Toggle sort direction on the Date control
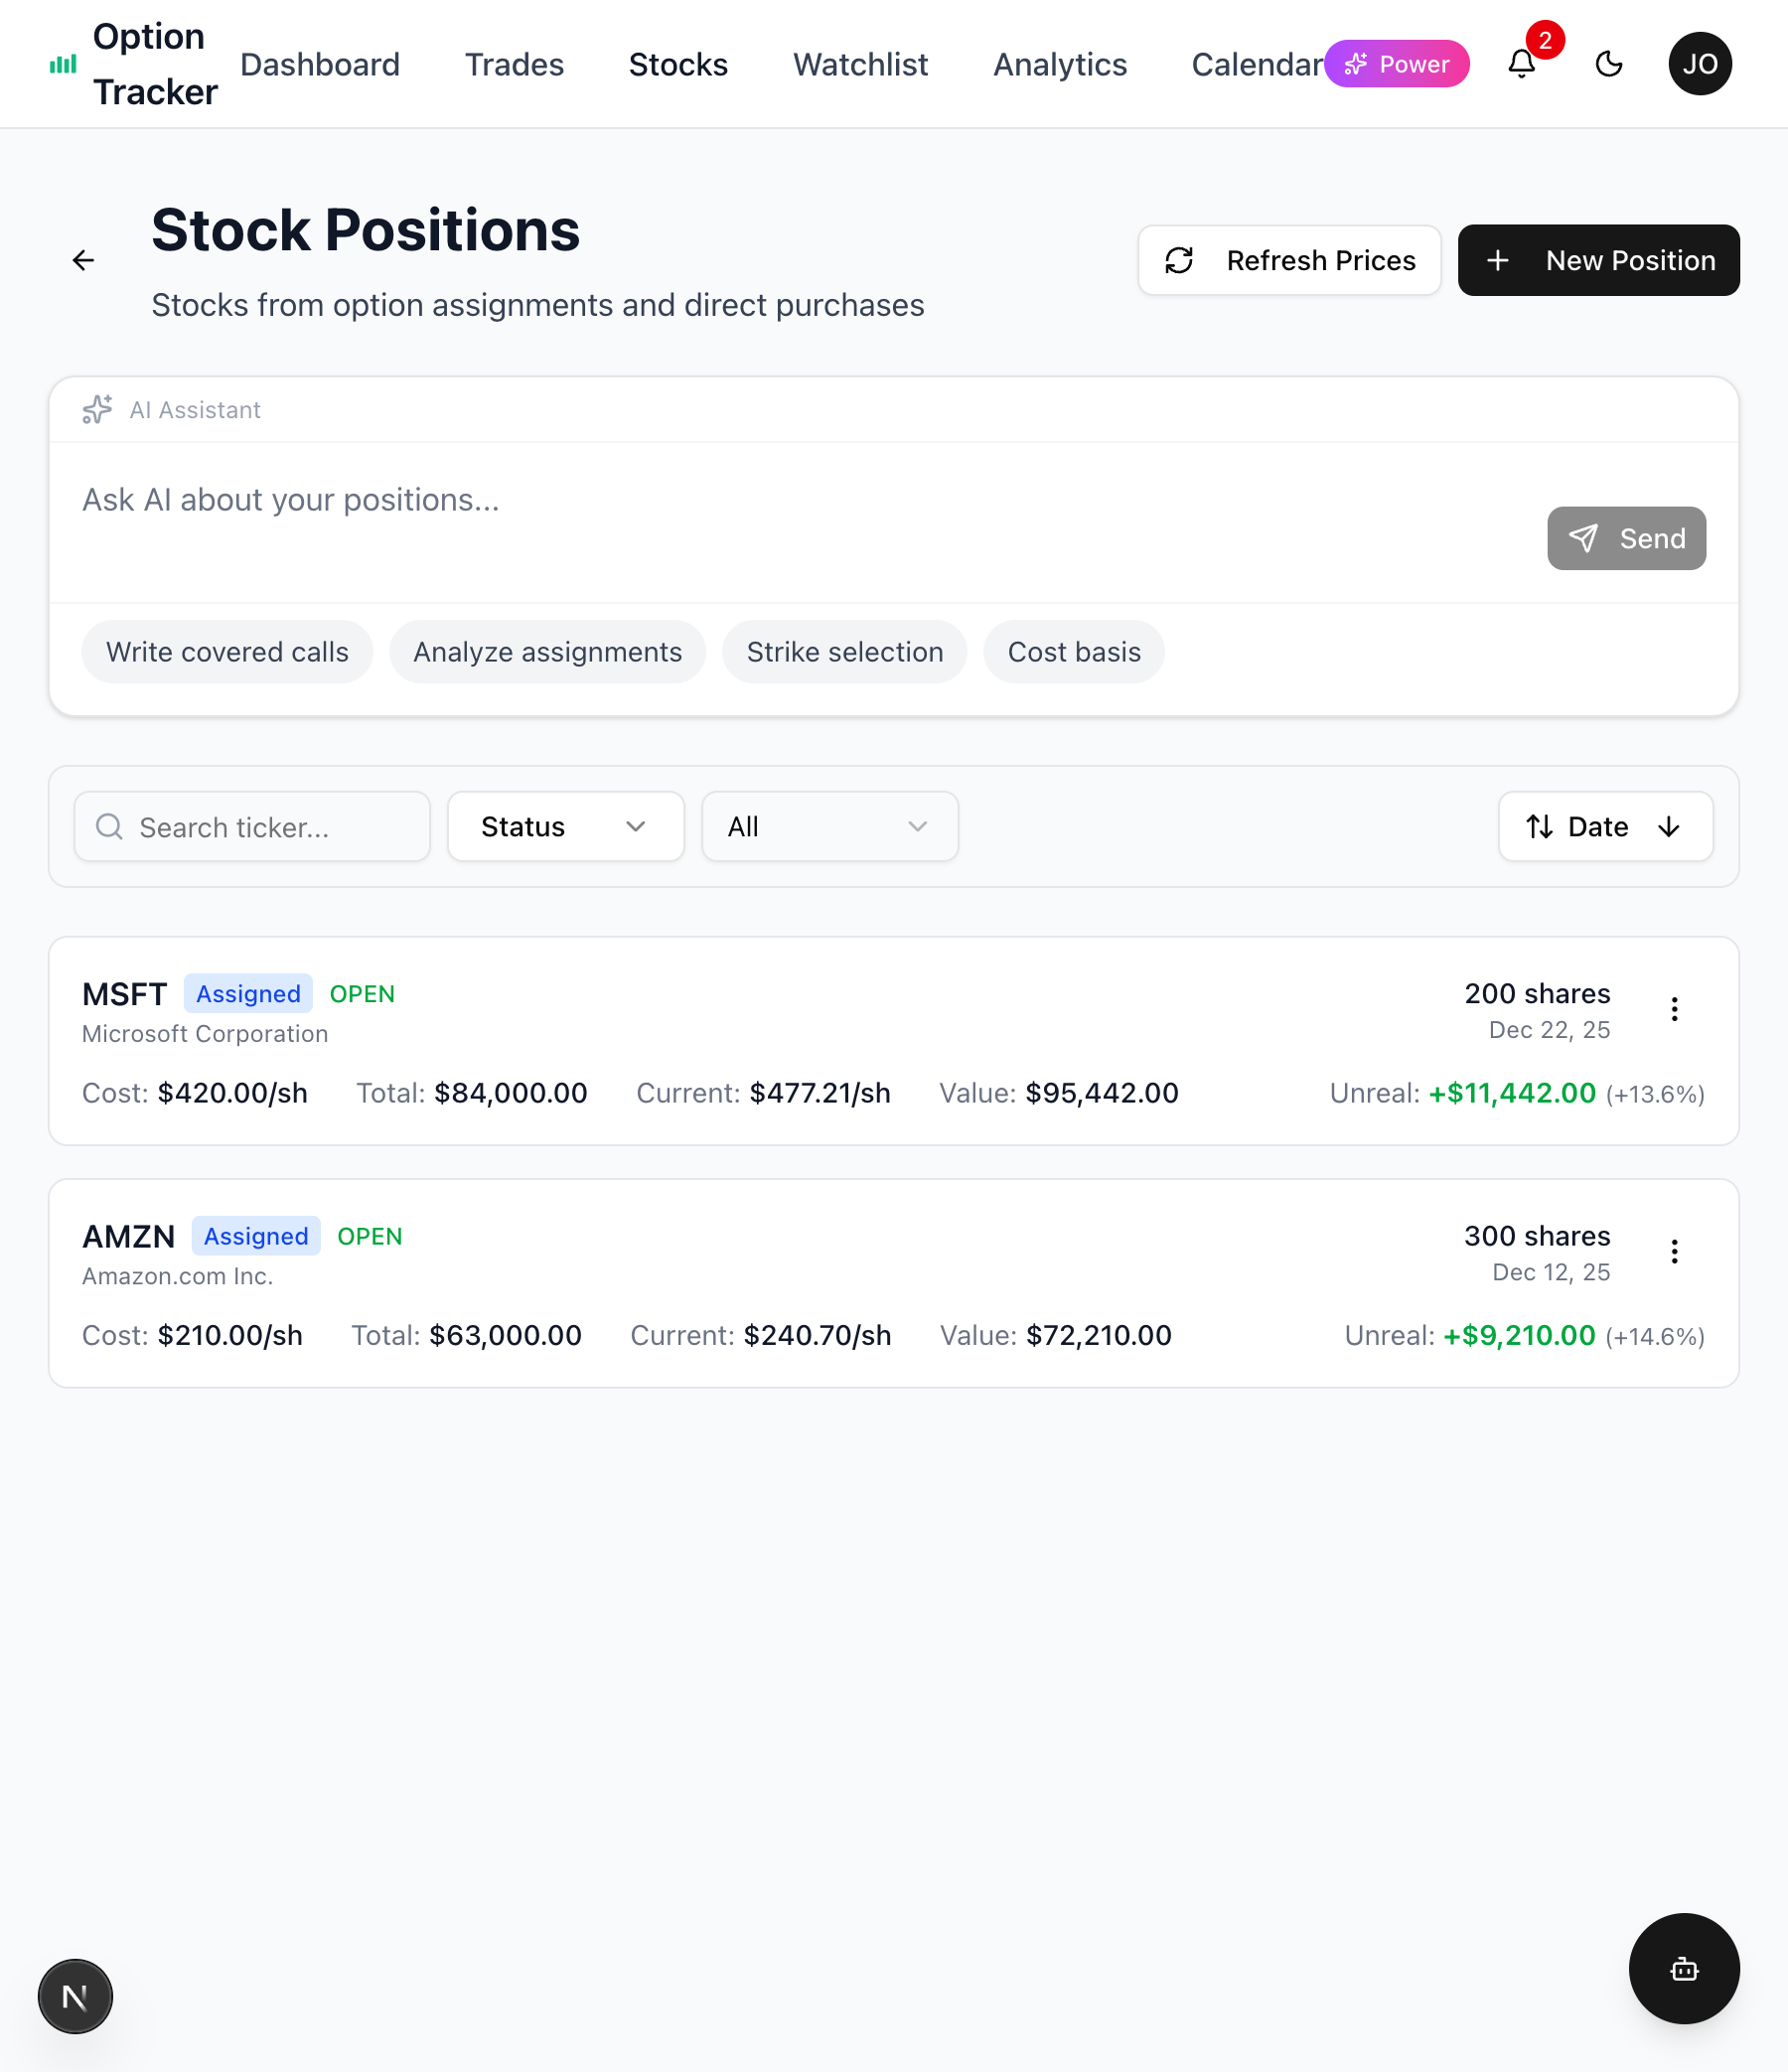 tap(1669, 827)
